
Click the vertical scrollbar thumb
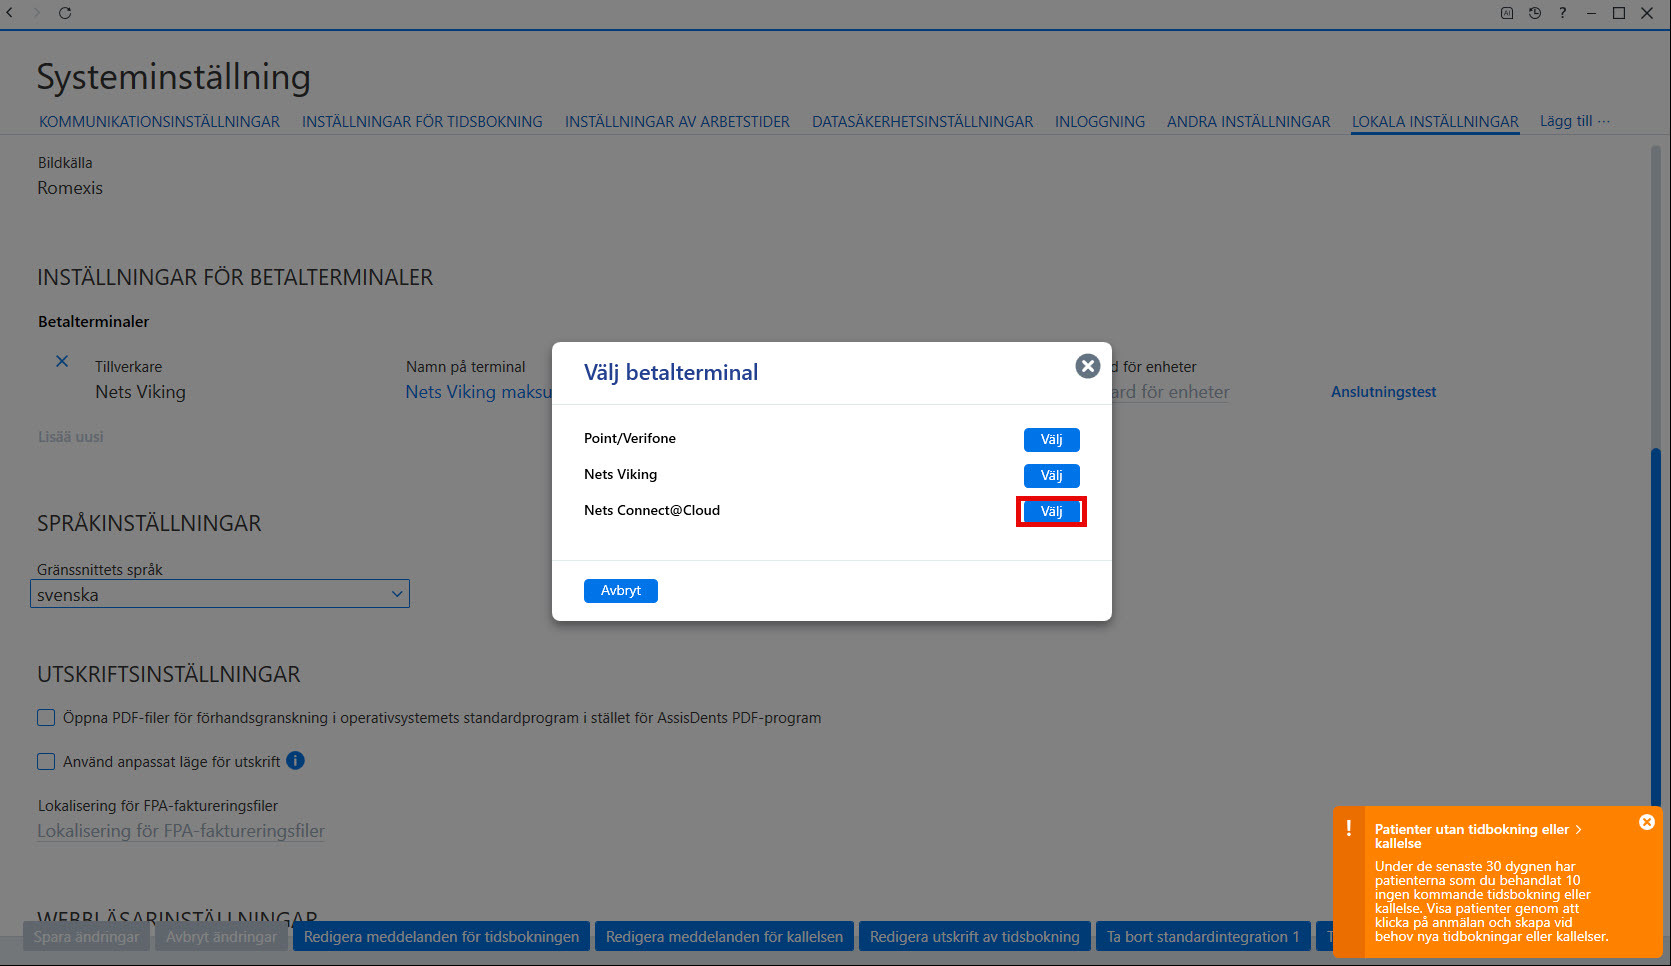click(x=1656, y=625)
